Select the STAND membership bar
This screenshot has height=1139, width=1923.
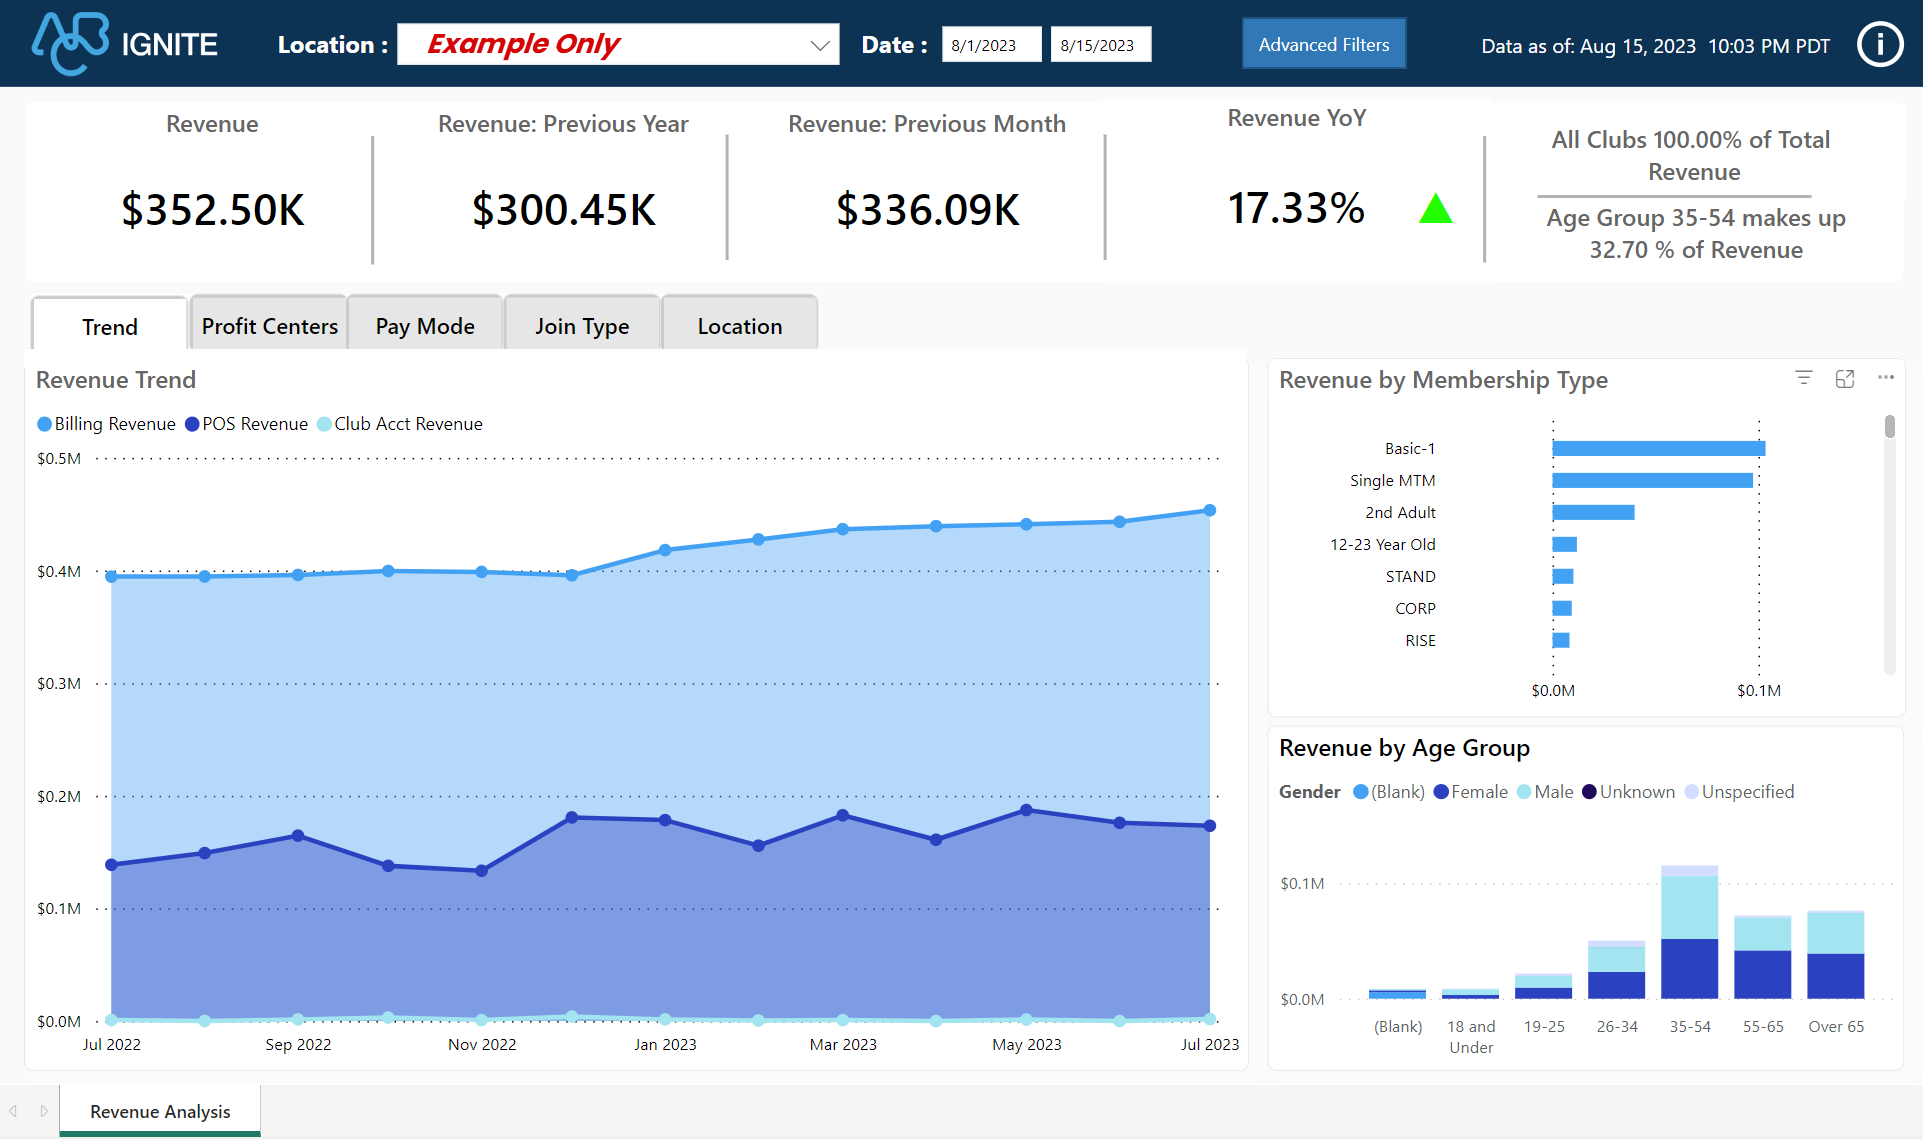click(x=1563, y=576)
